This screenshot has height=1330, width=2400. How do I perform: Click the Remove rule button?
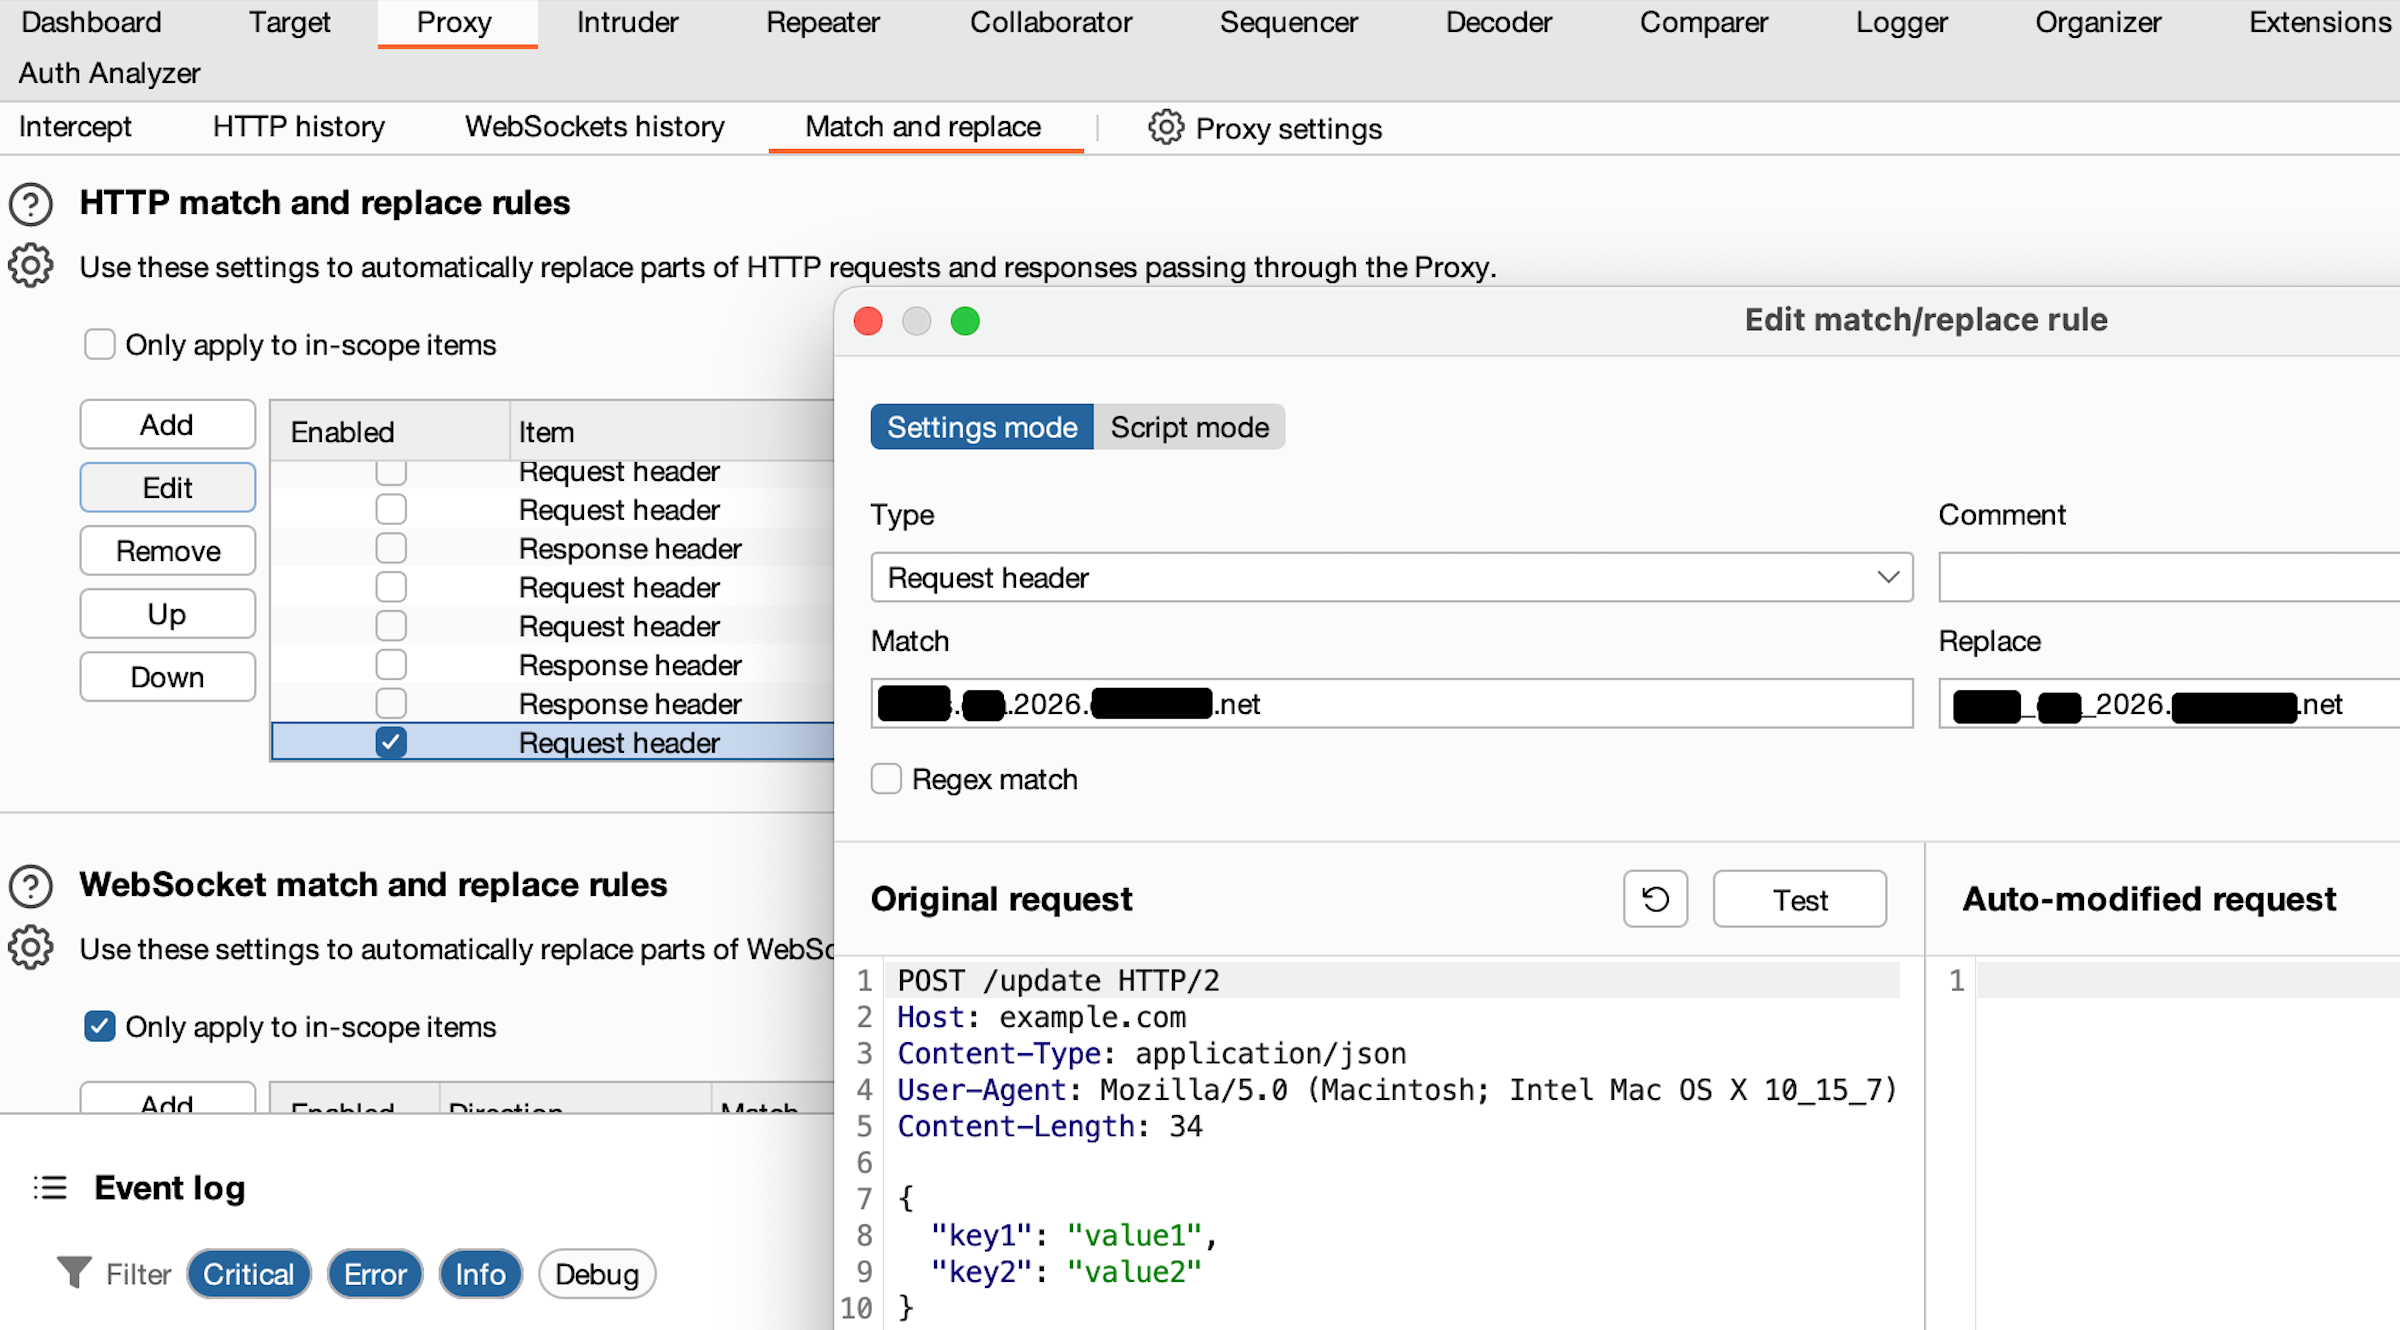168,551
